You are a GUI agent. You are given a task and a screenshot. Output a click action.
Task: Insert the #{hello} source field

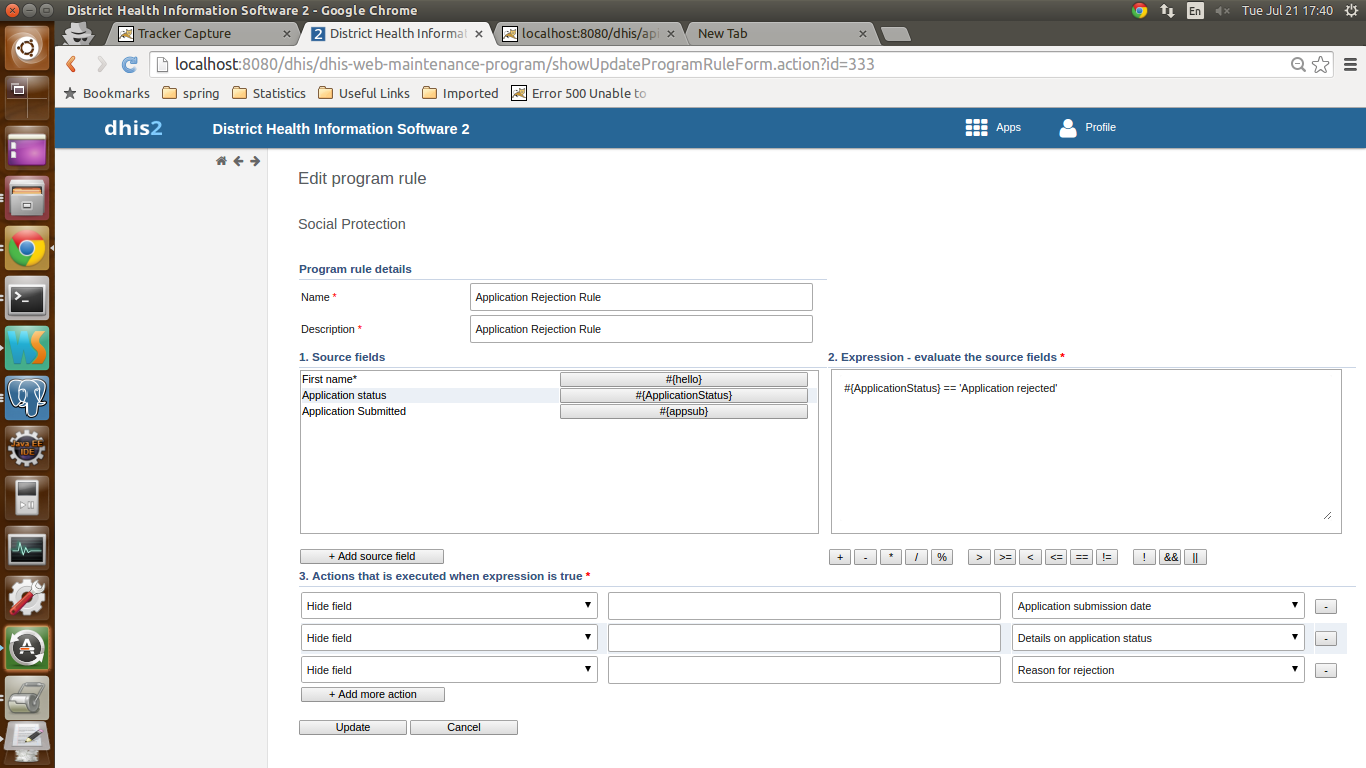coord(684,380)
